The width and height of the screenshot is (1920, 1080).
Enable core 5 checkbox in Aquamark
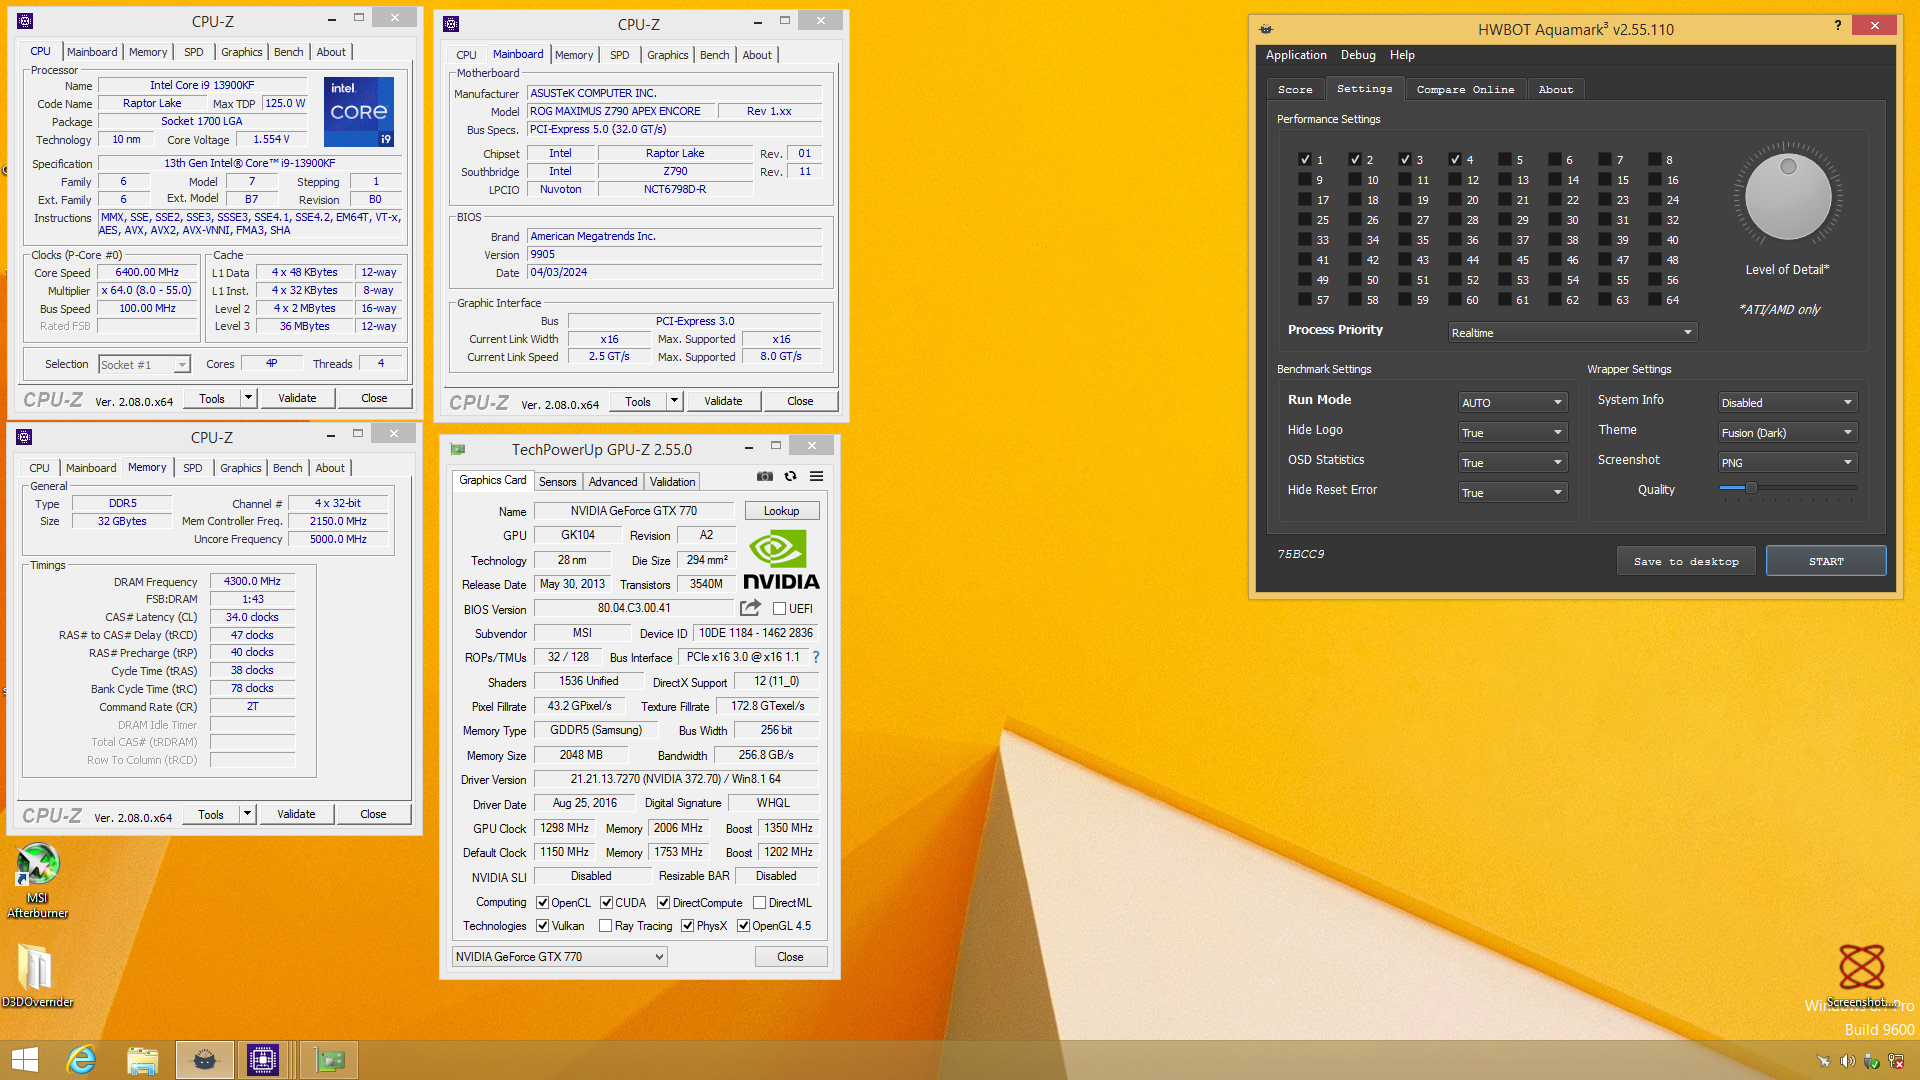click(1505, 159)
